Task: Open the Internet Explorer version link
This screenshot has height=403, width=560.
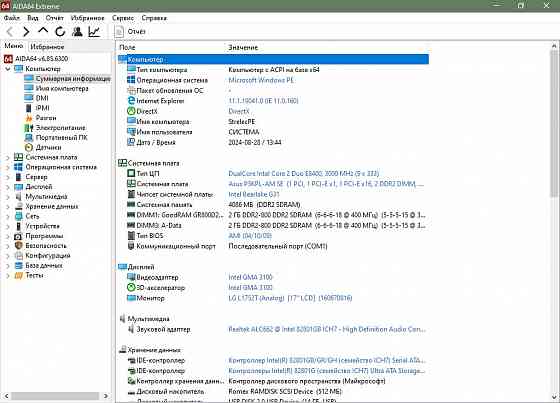Action: (x=263, y=101)
